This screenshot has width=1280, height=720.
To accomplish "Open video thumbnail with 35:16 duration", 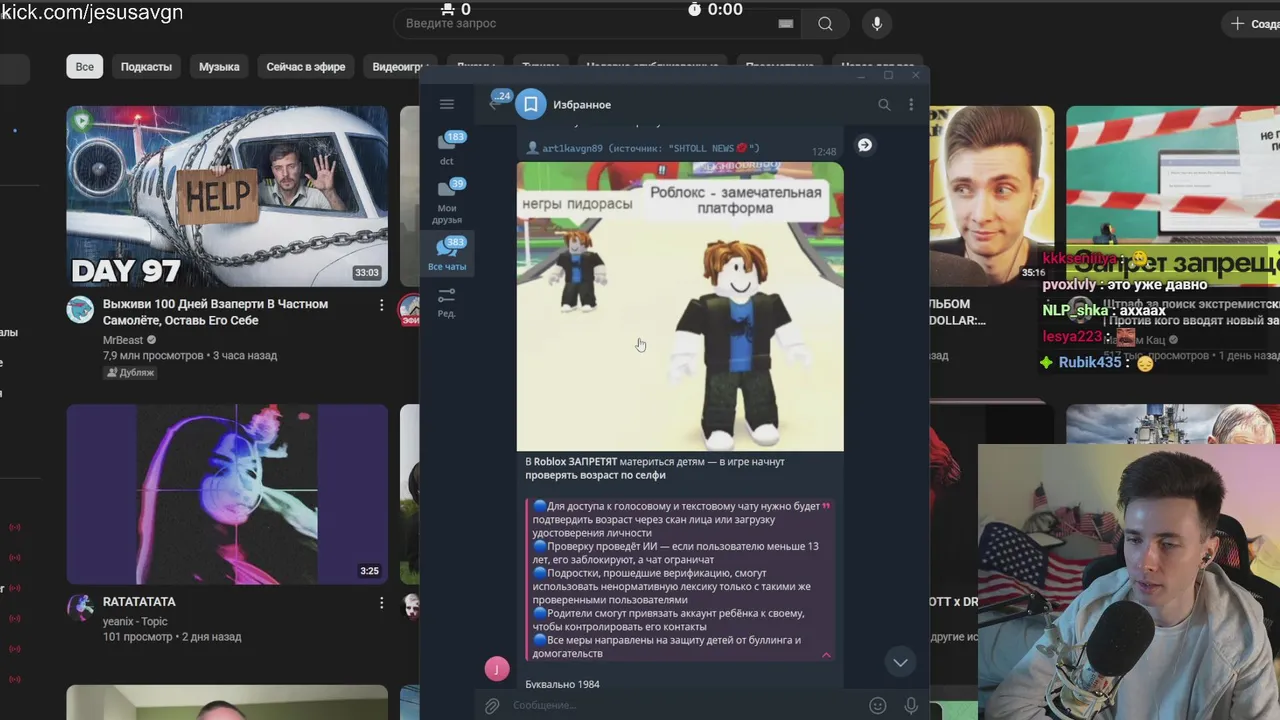I will click(x=991, y=197).
